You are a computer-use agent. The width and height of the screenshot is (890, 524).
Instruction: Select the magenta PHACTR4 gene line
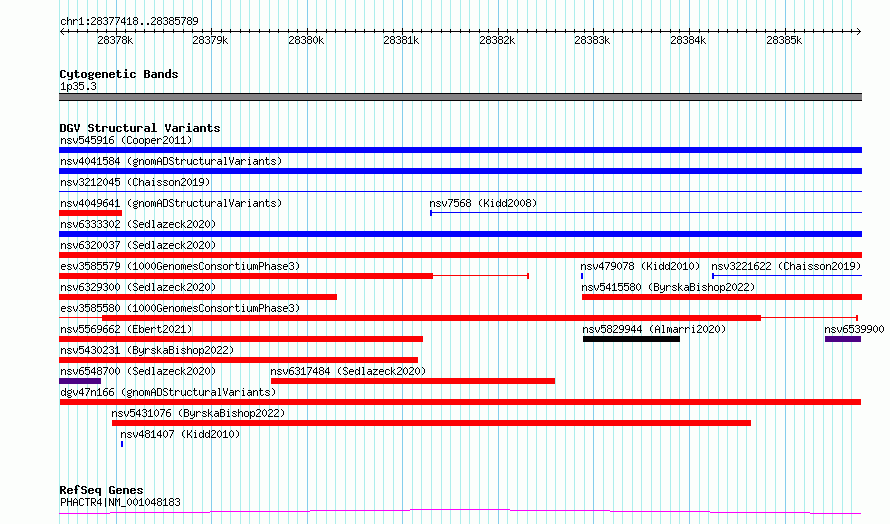click(x=460, y=512)
